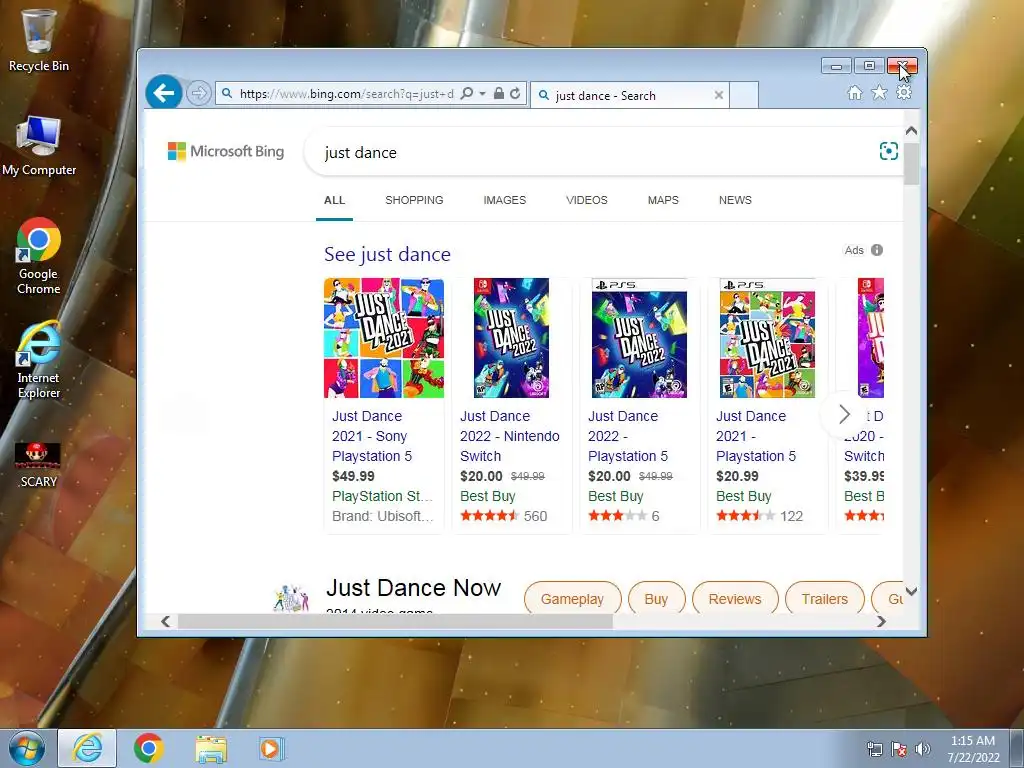Open Just Dance 2022 Nintendo Switch cover image
The width and height of the screenshot is (1024, 768).
pos(511,338)
